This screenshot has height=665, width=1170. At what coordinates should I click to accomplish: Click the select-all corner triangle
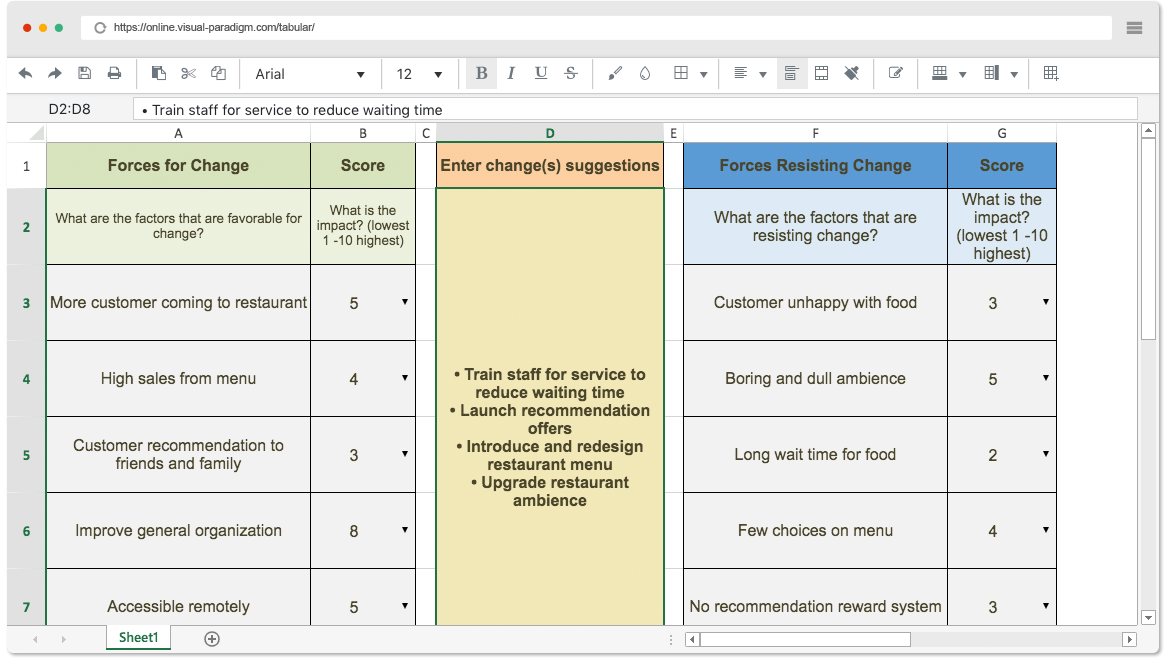click(x=36, y=134)
